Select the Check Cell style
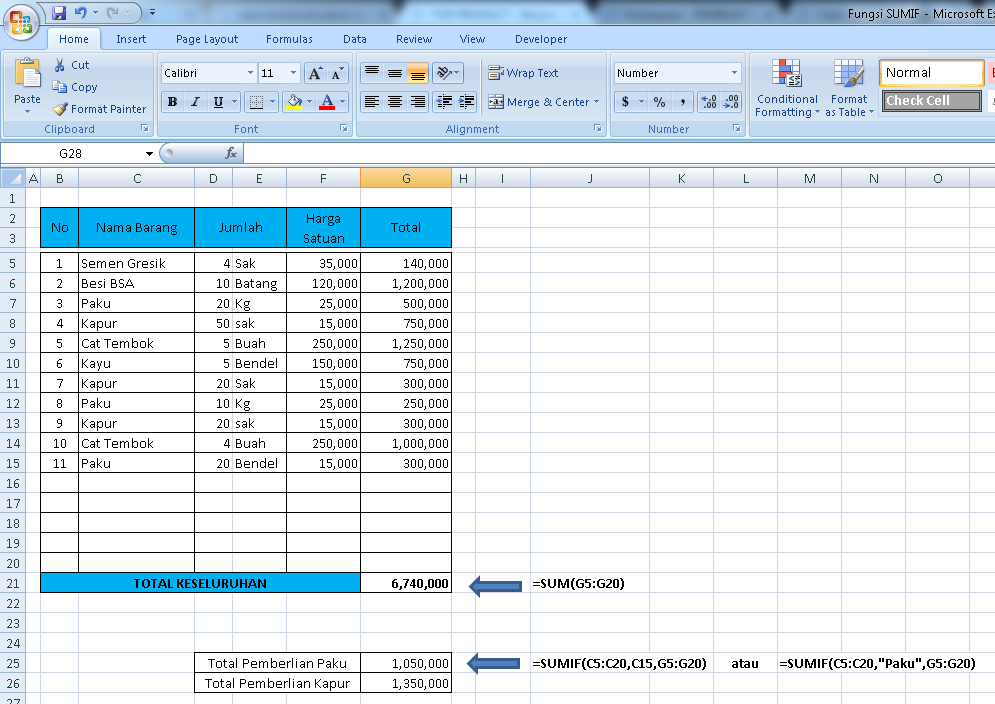This screenshot has width=995, height=704. tap(932, 100)
